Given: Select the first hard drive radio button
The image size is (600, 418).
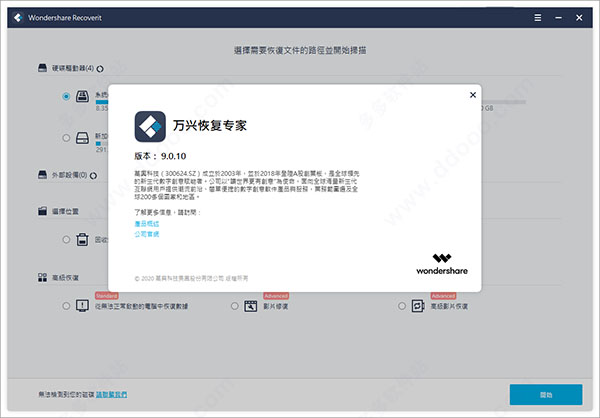Looking at the screenshot, I should (66, 96).
